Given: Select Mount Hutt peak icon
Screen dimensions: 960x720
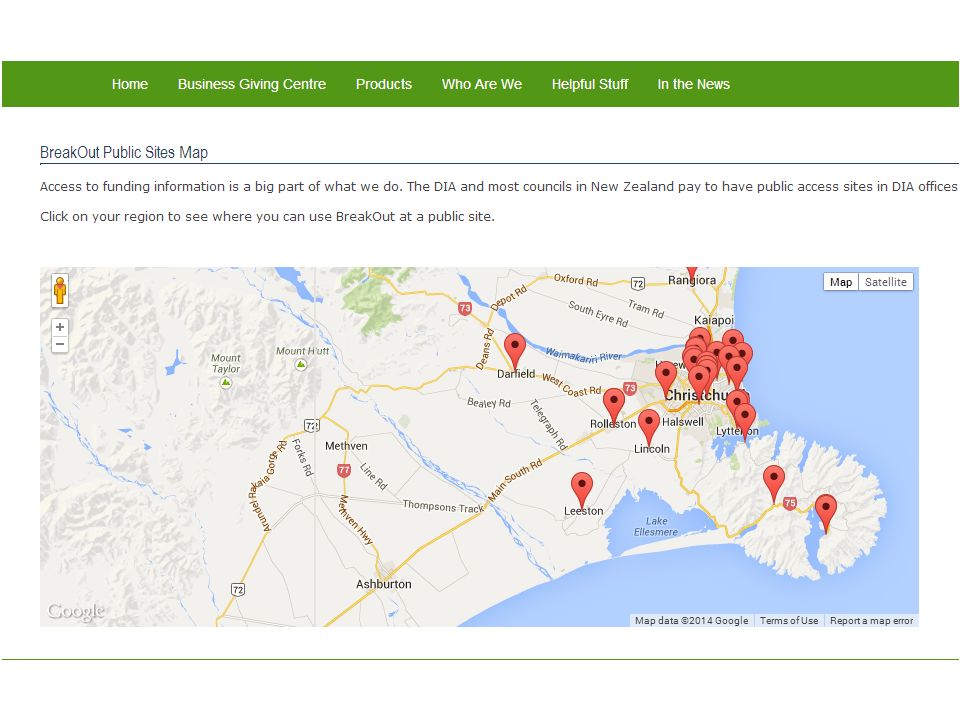Looking at the screenshot, I should pos(301,365).
